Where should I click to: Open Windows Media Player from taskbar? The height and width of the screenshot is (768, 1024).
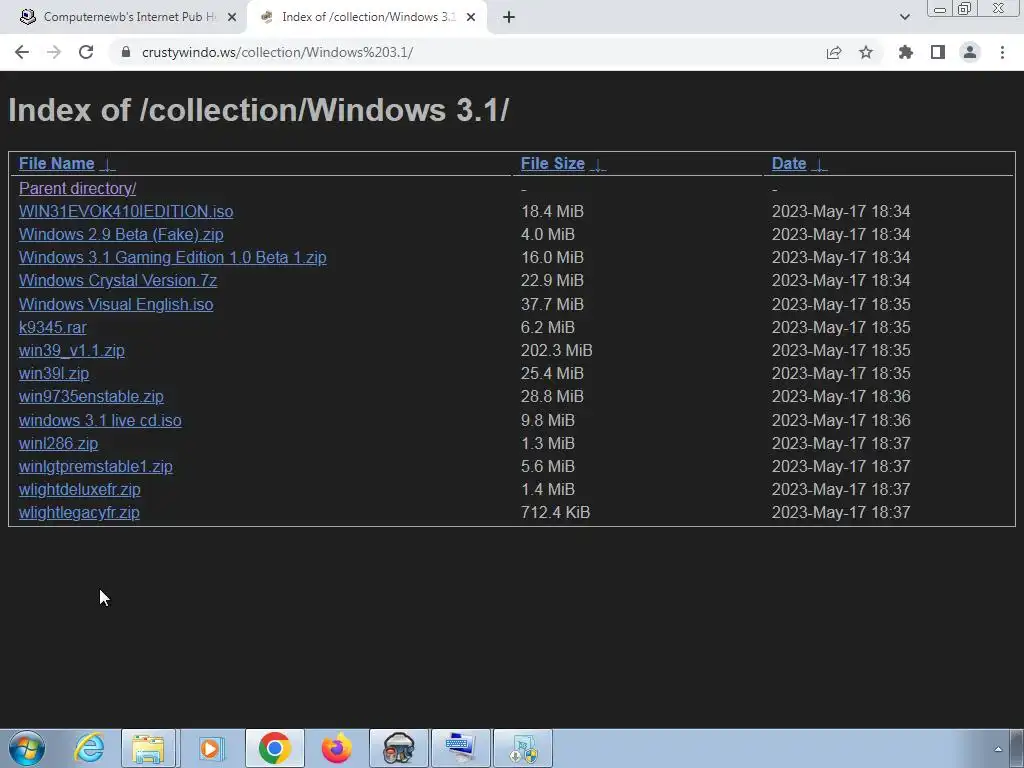point(210,748)
